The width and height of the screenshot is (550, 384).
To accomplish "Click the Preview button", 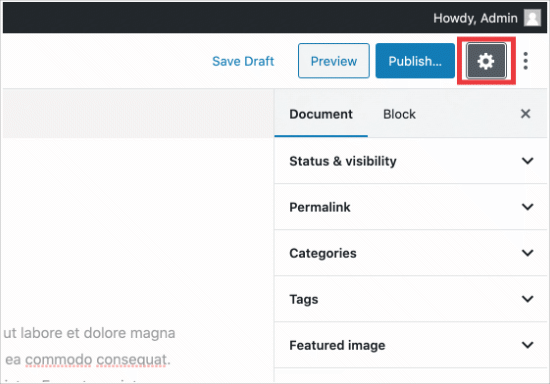I will click(334, 61).
